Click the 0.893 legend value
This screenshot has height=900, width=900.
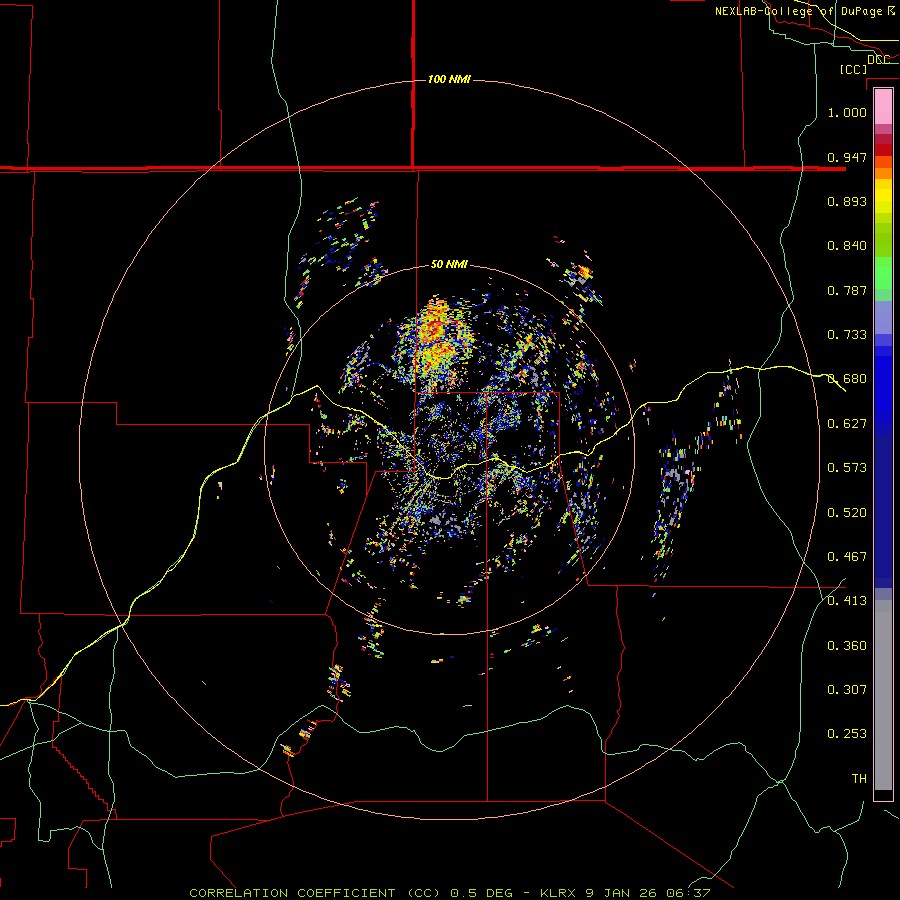click(847, 201)
